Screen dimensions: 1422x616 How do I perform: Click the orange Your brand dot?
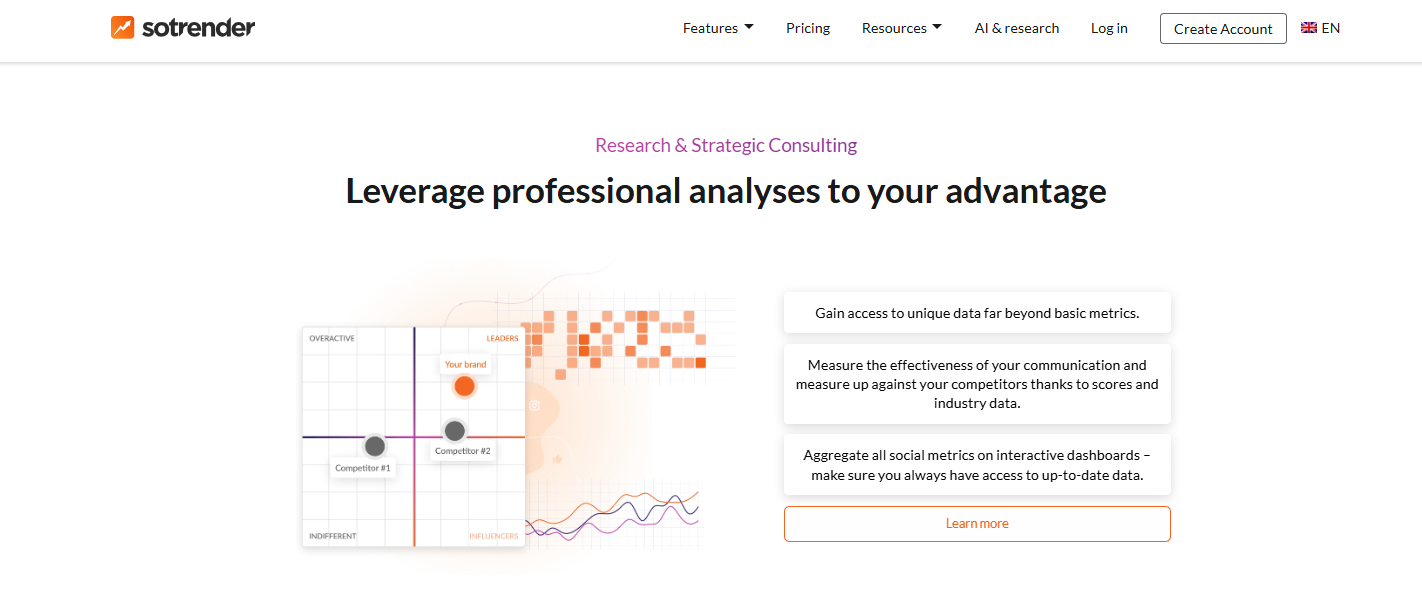(464, 386)
